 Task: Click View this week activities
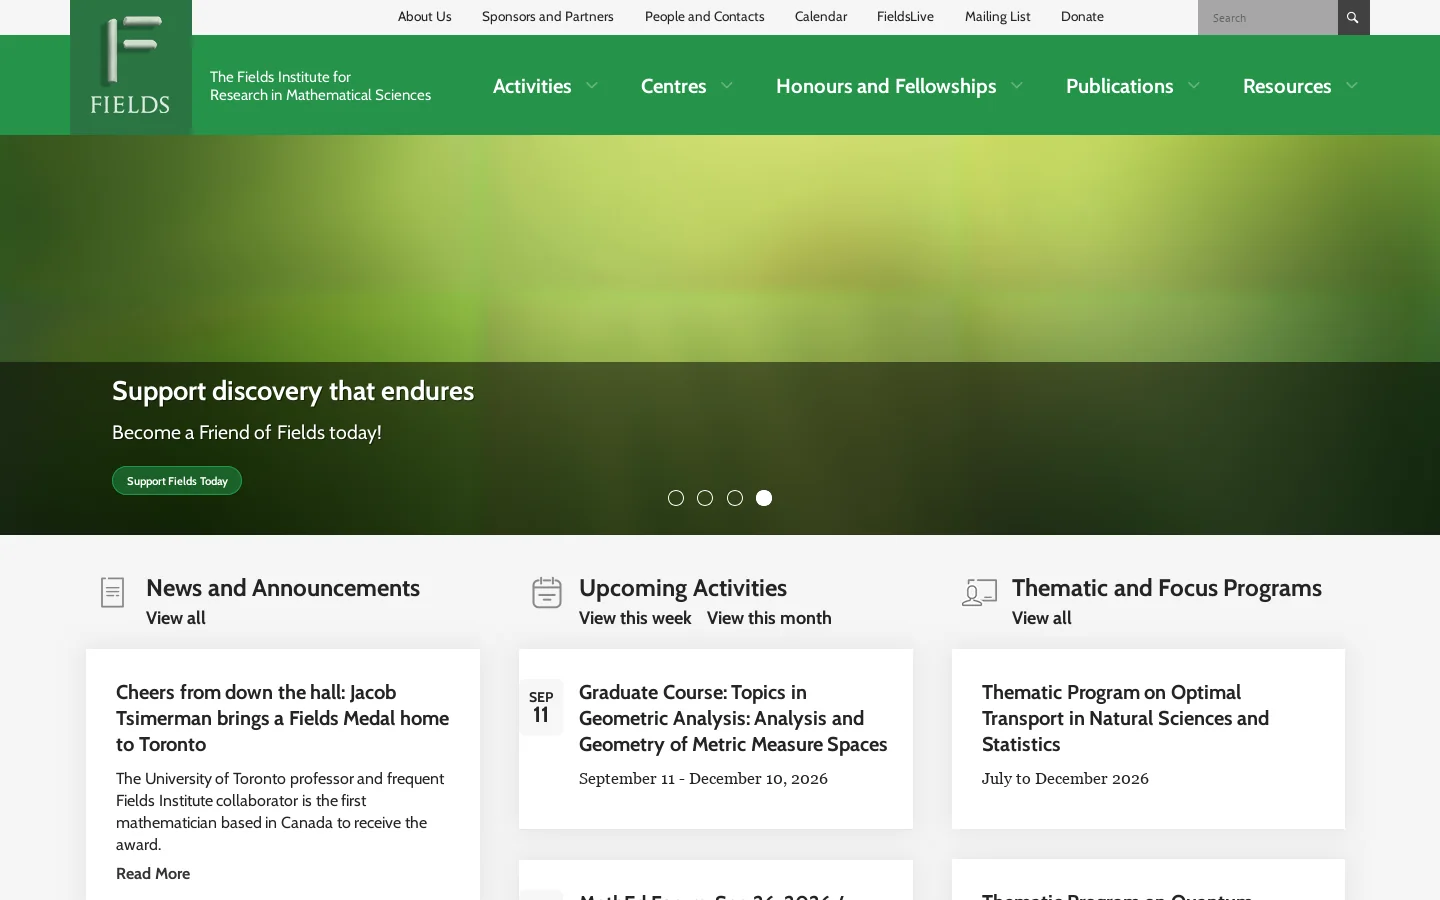(635, 618)
